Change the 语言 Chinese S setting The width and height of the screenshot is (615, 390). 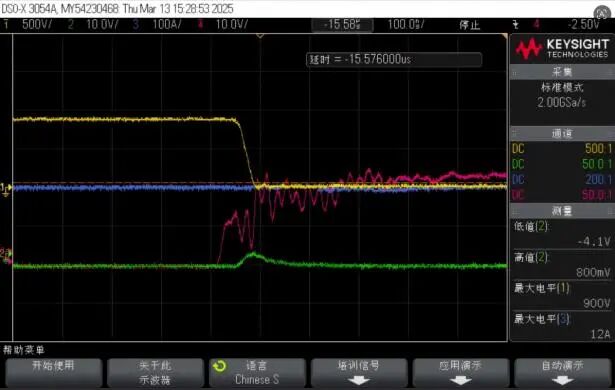(x=257, y=373)
